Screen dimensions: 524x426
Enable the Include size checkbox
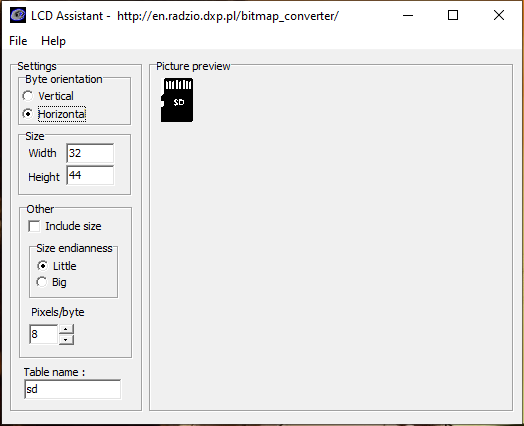34,226
